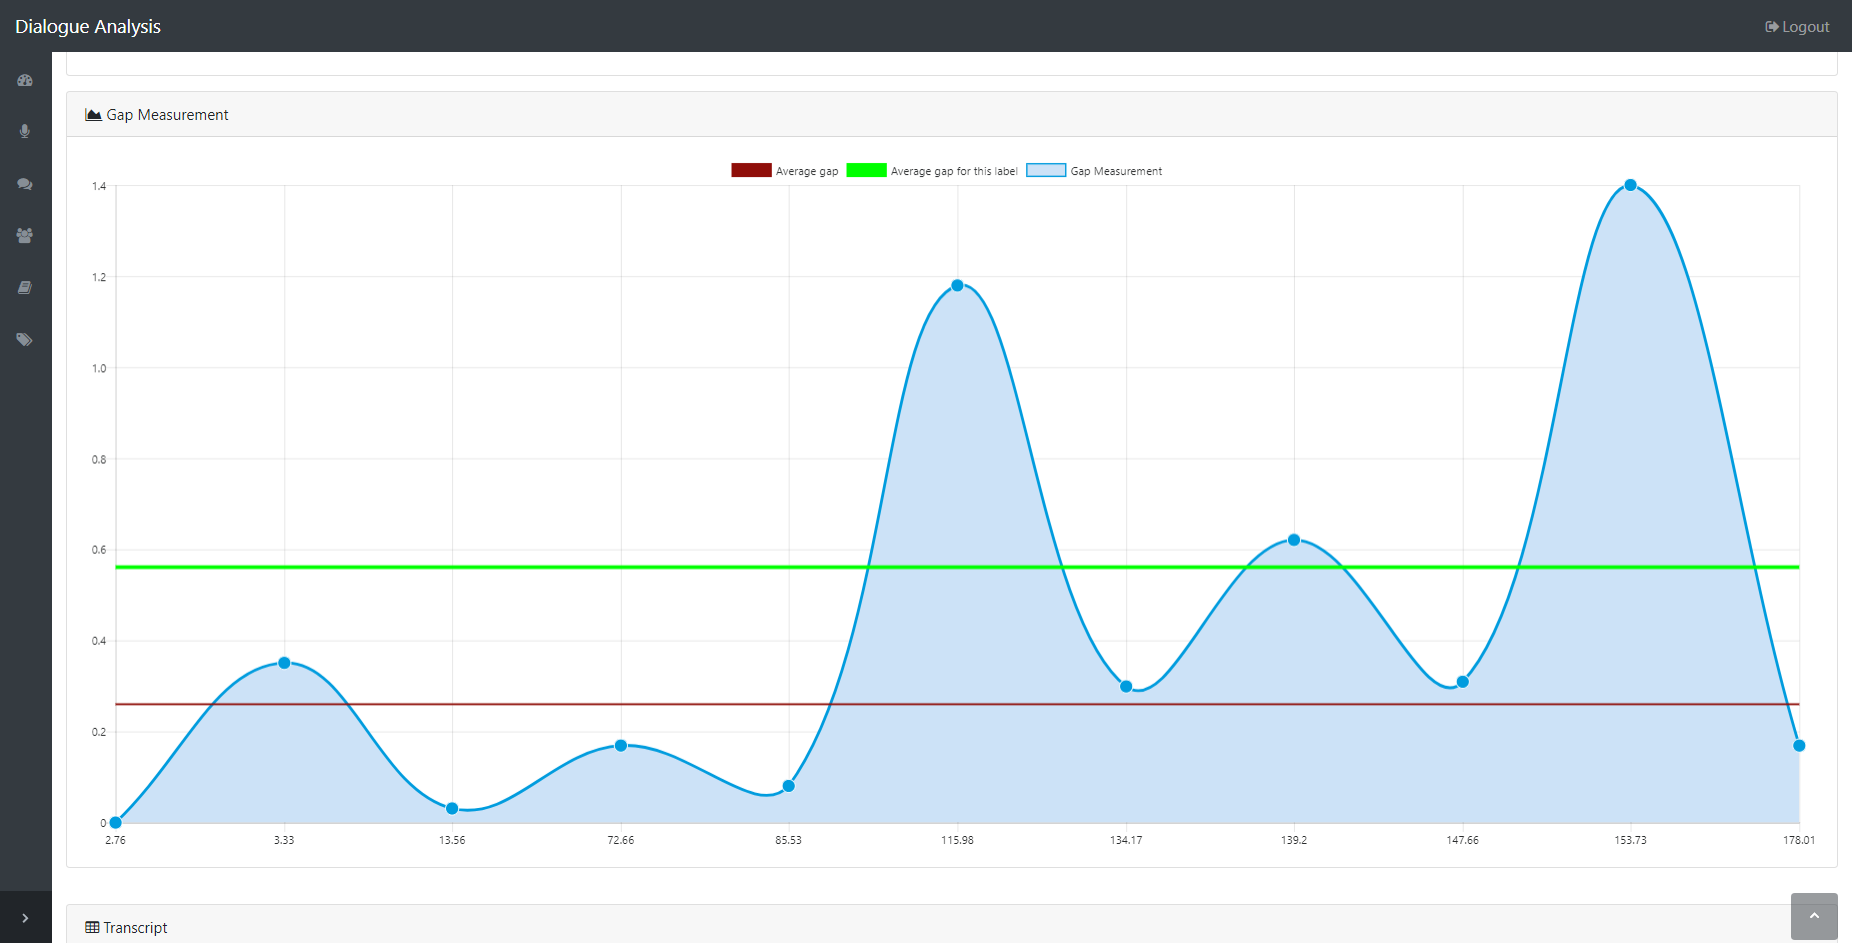Open the chat bubbles icon in sidebar
The image size is (1852, 943).
point(25,184)
